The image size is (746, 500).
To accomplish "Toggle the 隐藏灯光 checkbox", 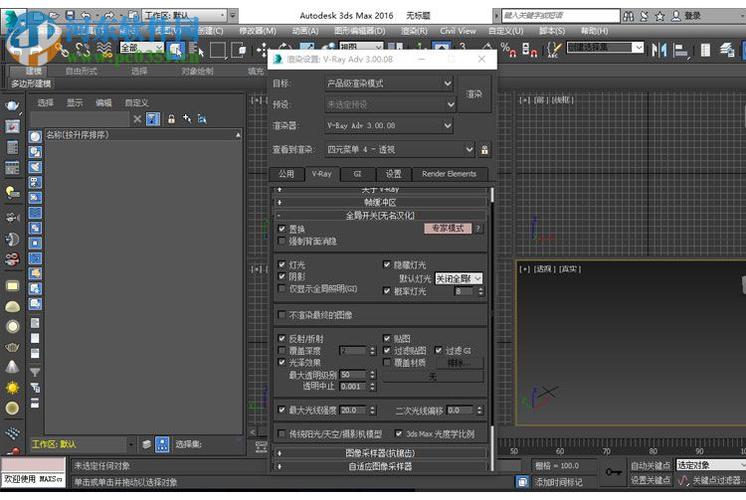I will pos(387,265).
